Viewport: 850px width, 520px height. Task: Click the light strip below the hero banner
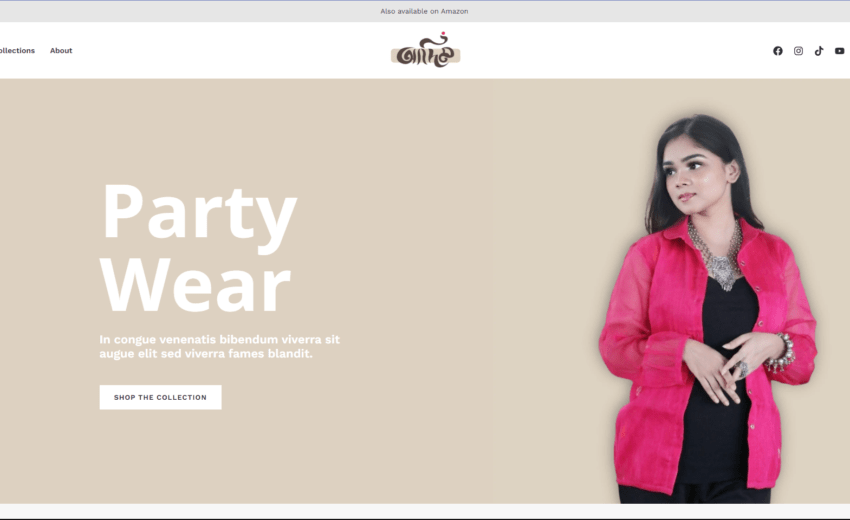tap(425, 510)
